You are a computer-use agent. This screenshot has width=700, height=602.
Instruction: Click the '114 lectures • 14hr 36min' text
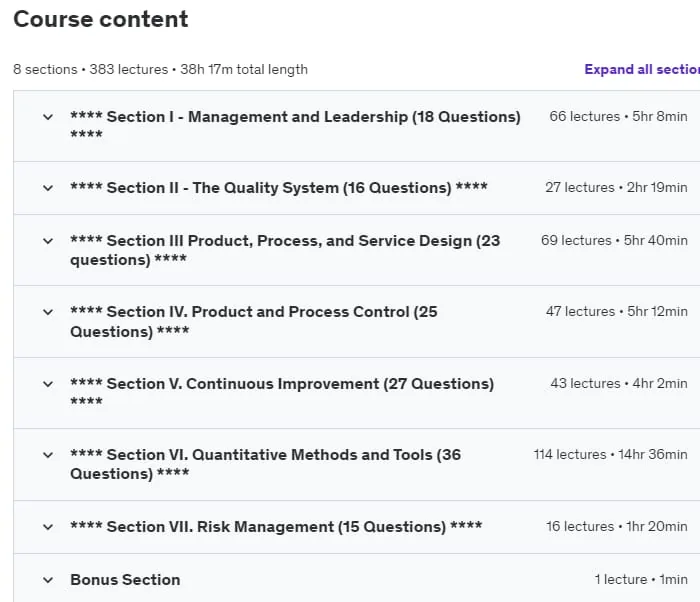(x=610, y=455)
